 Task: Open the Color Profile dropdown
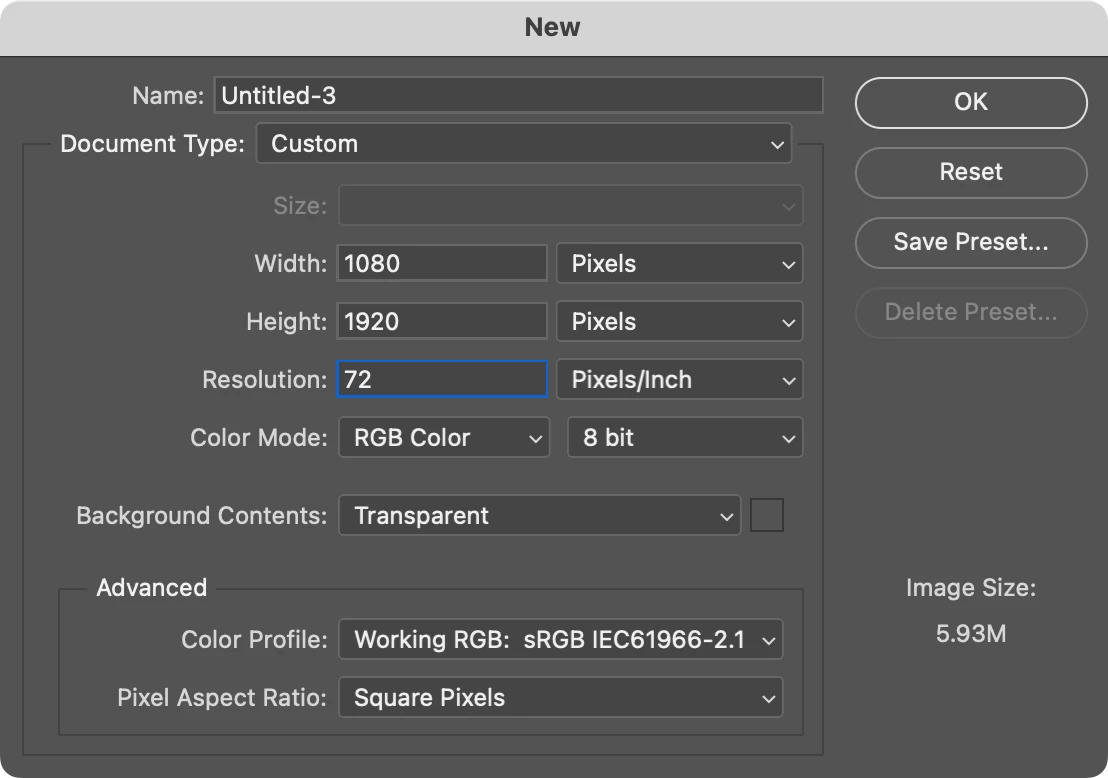point(560,640)
